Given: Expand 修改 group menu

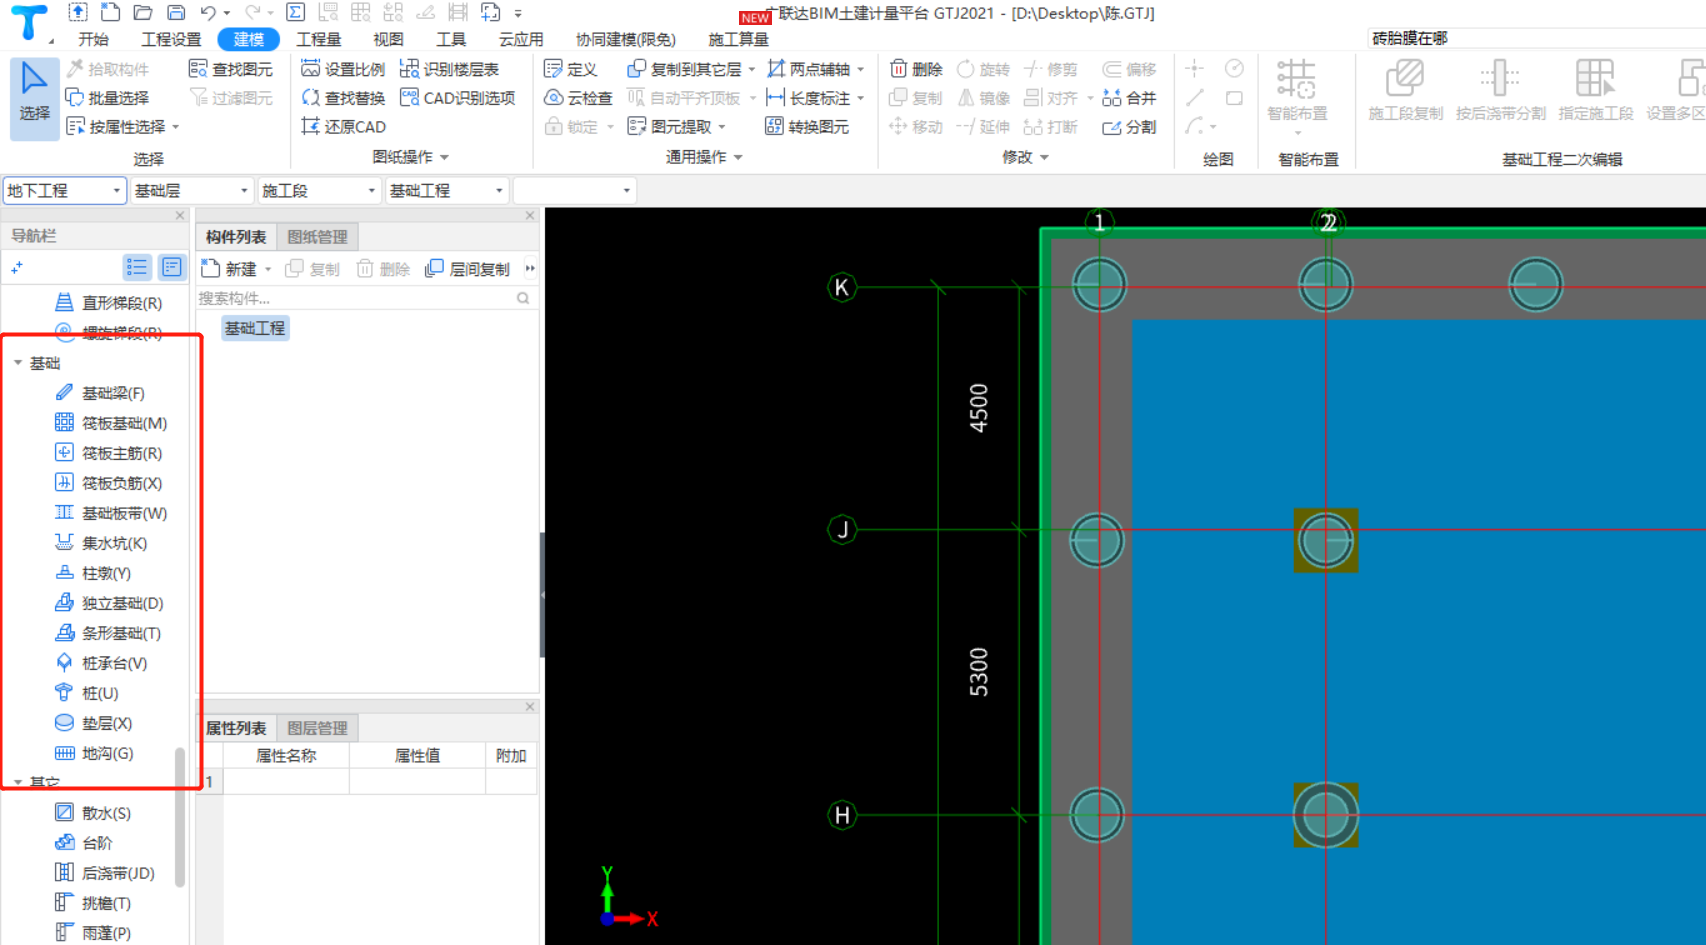Looking at the screenshot, I should pos(1026,157).
